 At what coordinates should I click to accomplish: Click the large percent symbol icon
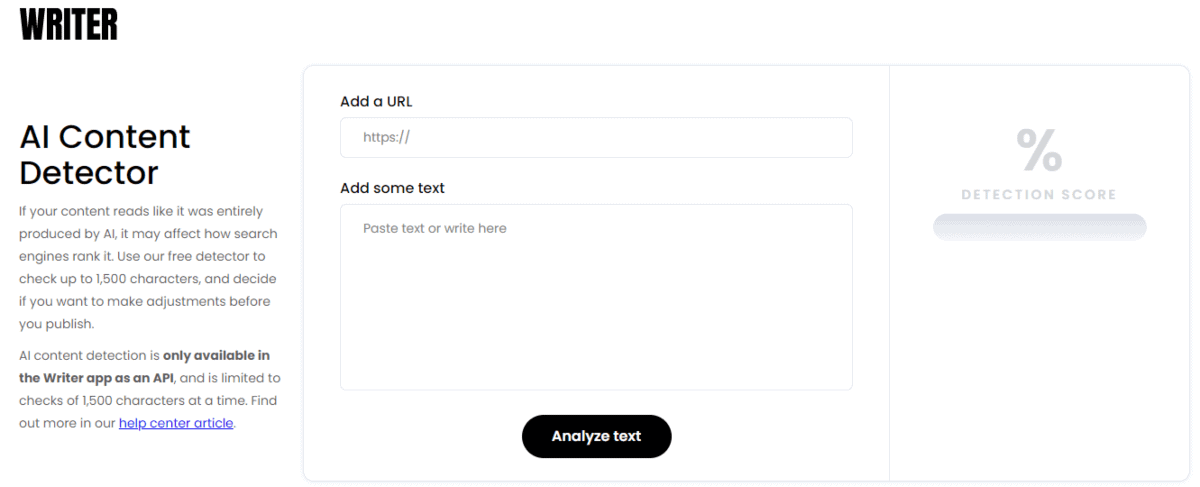click(x=1039, y=150)
